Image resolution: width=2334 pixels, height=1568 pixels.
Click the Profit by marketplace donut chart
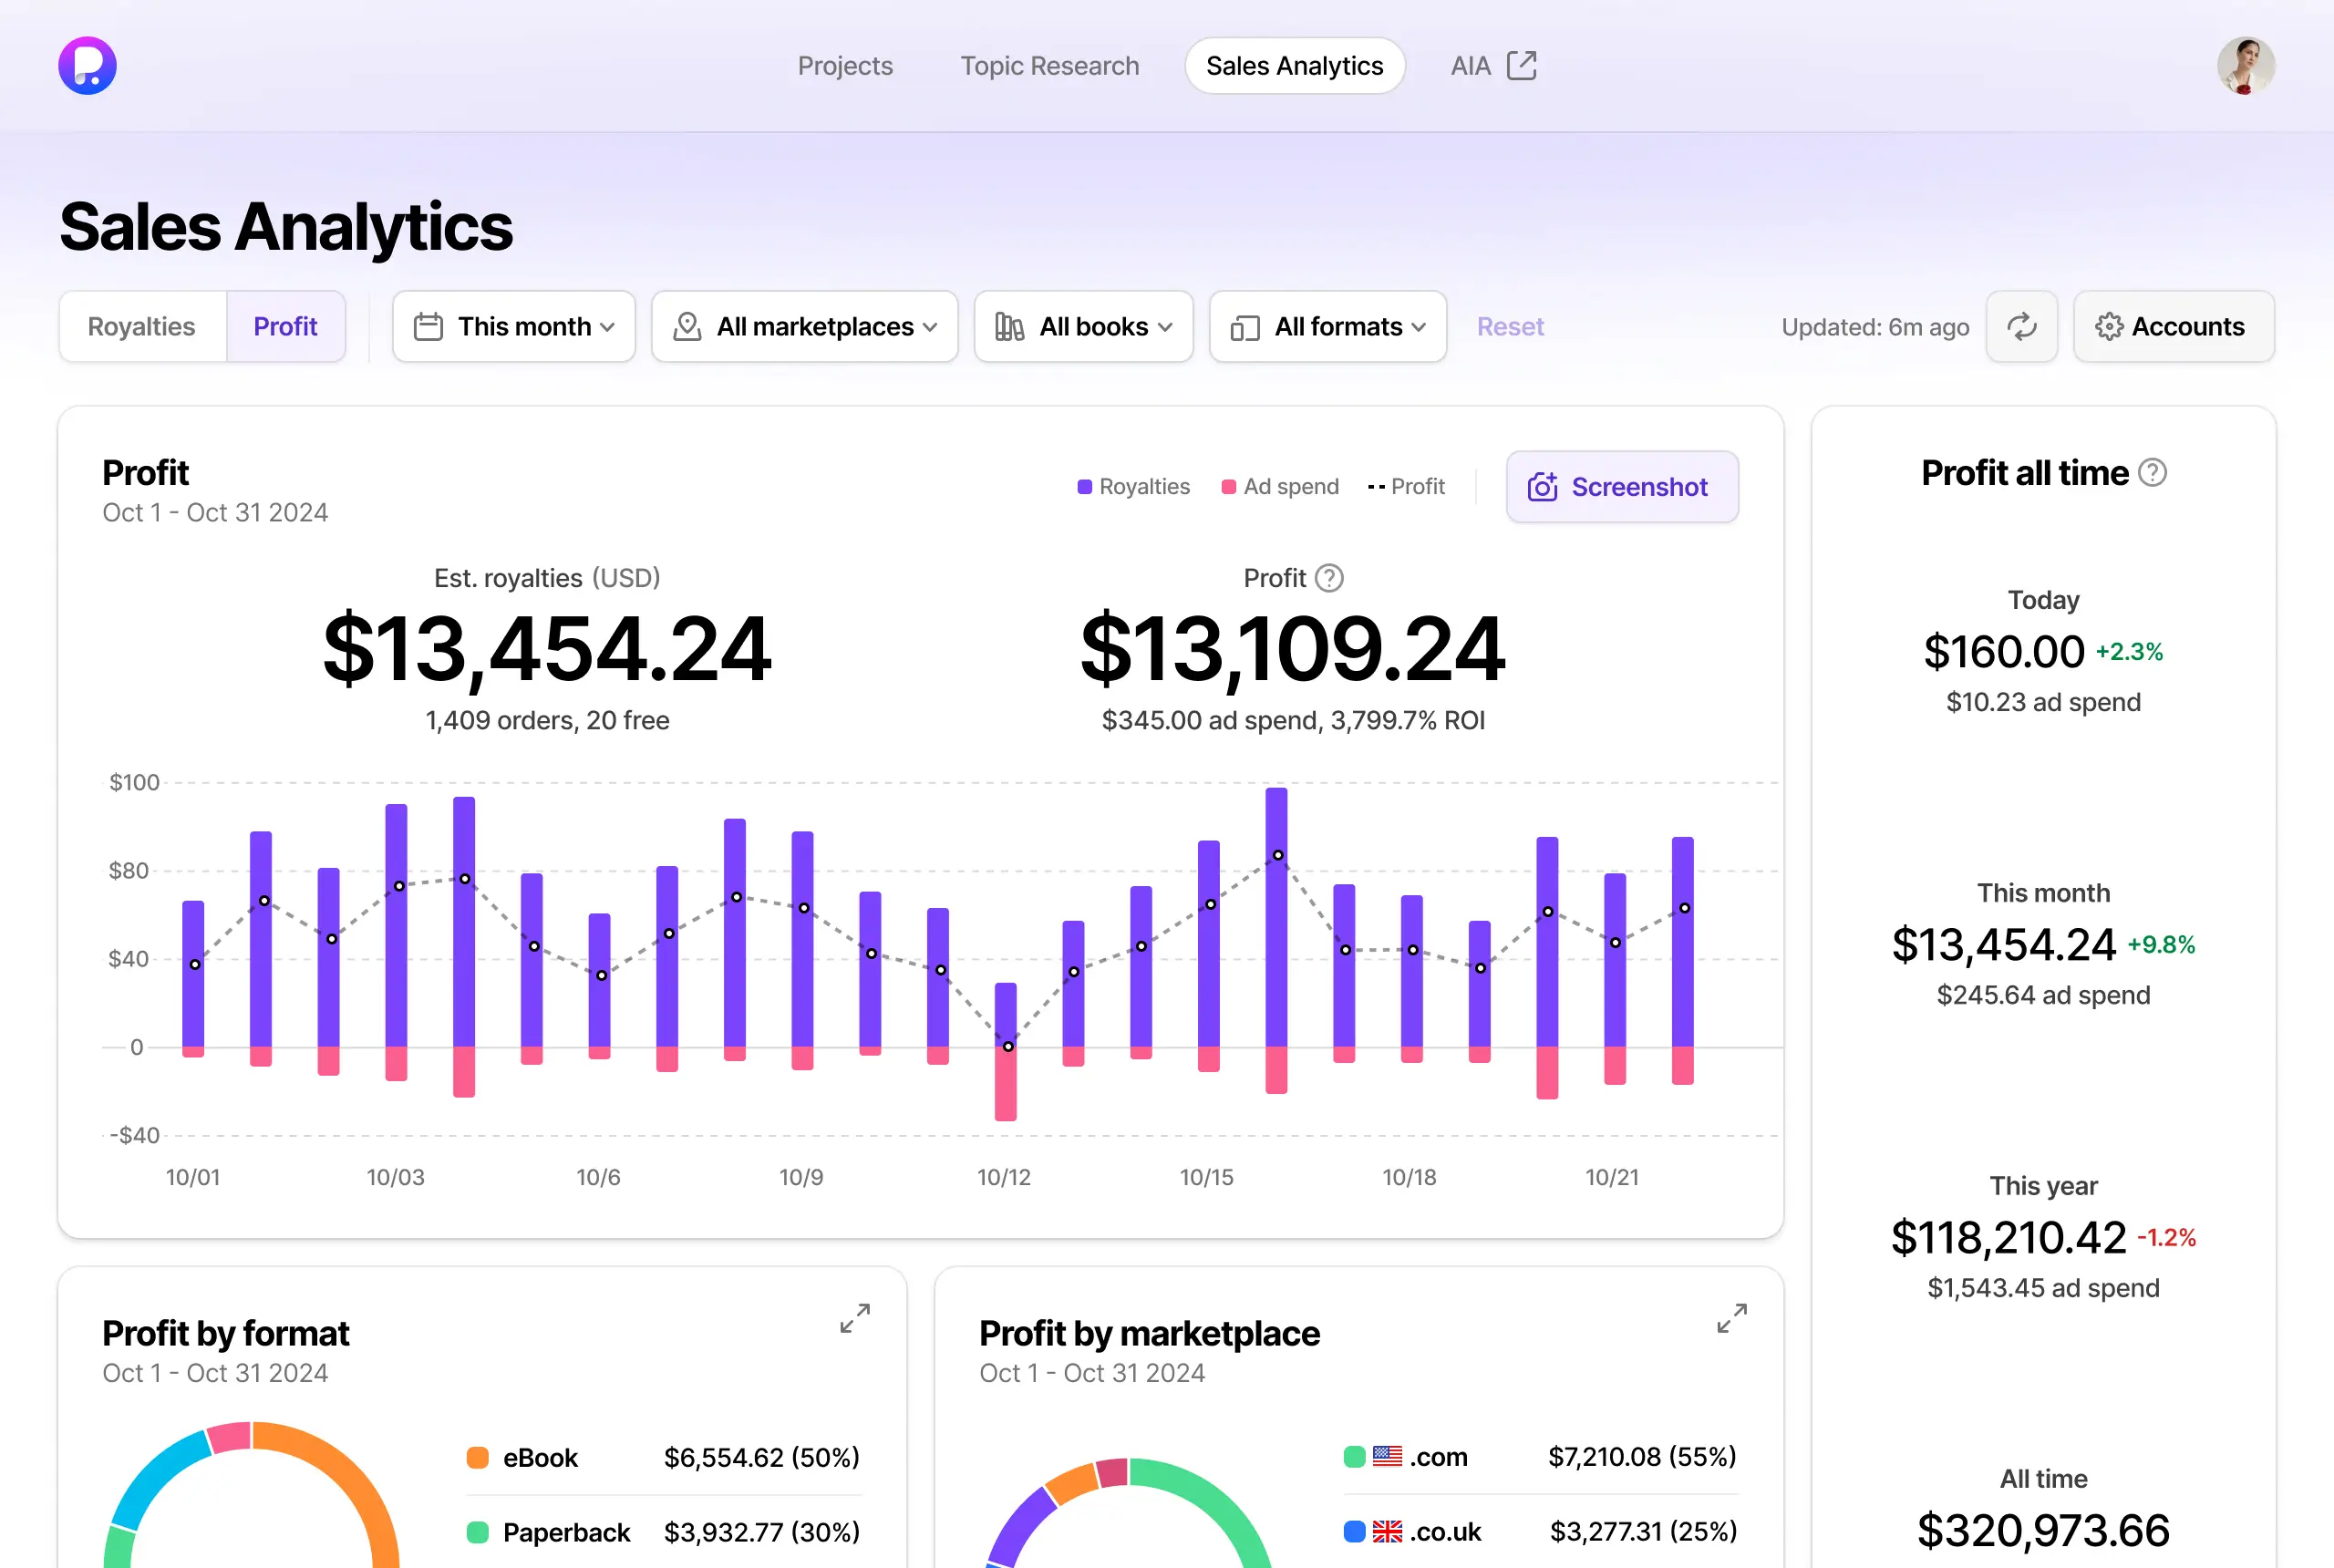click(1128, 1512)
